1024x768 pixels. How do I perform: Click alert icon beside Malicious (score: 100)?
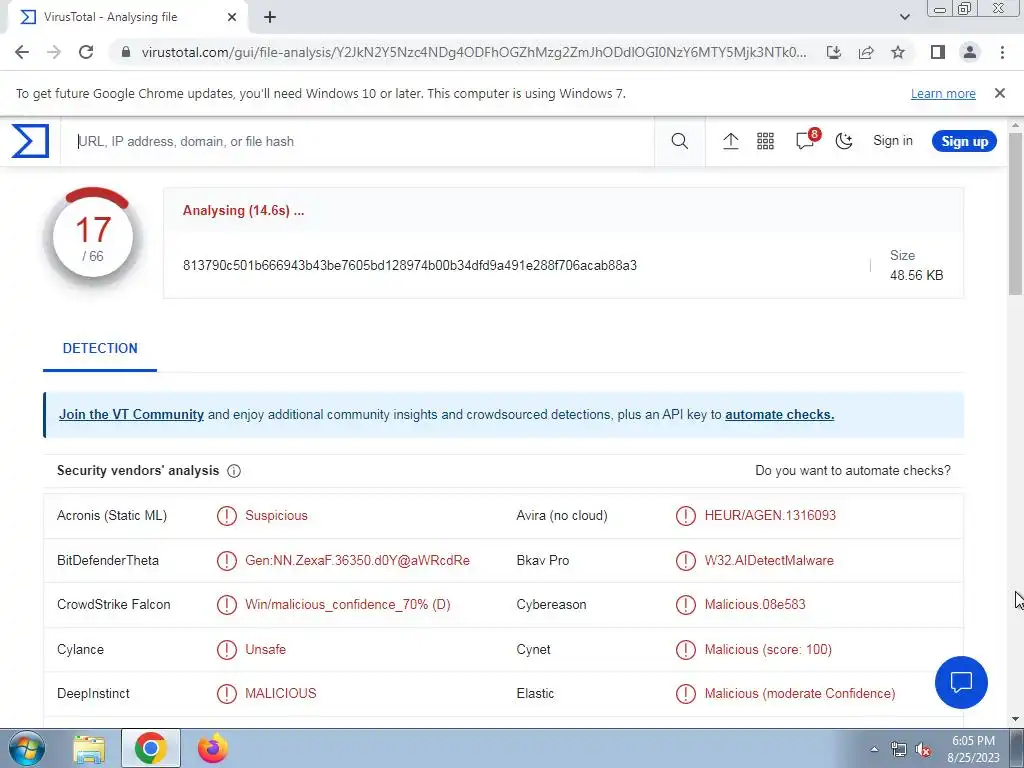[686, 650]
